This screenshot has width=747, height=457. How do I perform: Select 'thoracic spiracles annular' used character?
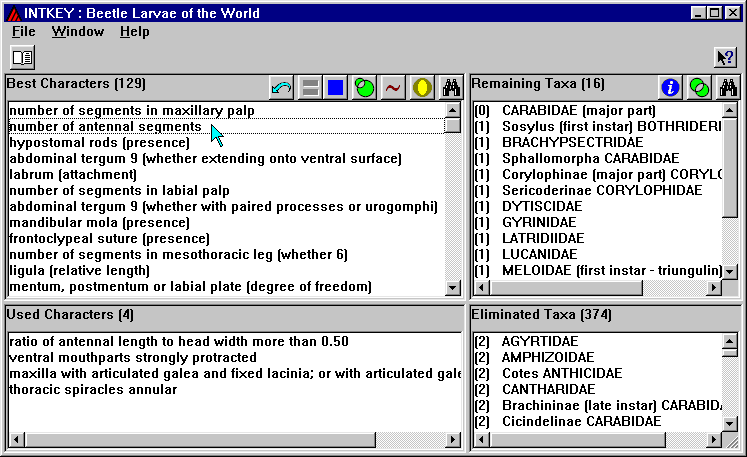coord(91,389)
